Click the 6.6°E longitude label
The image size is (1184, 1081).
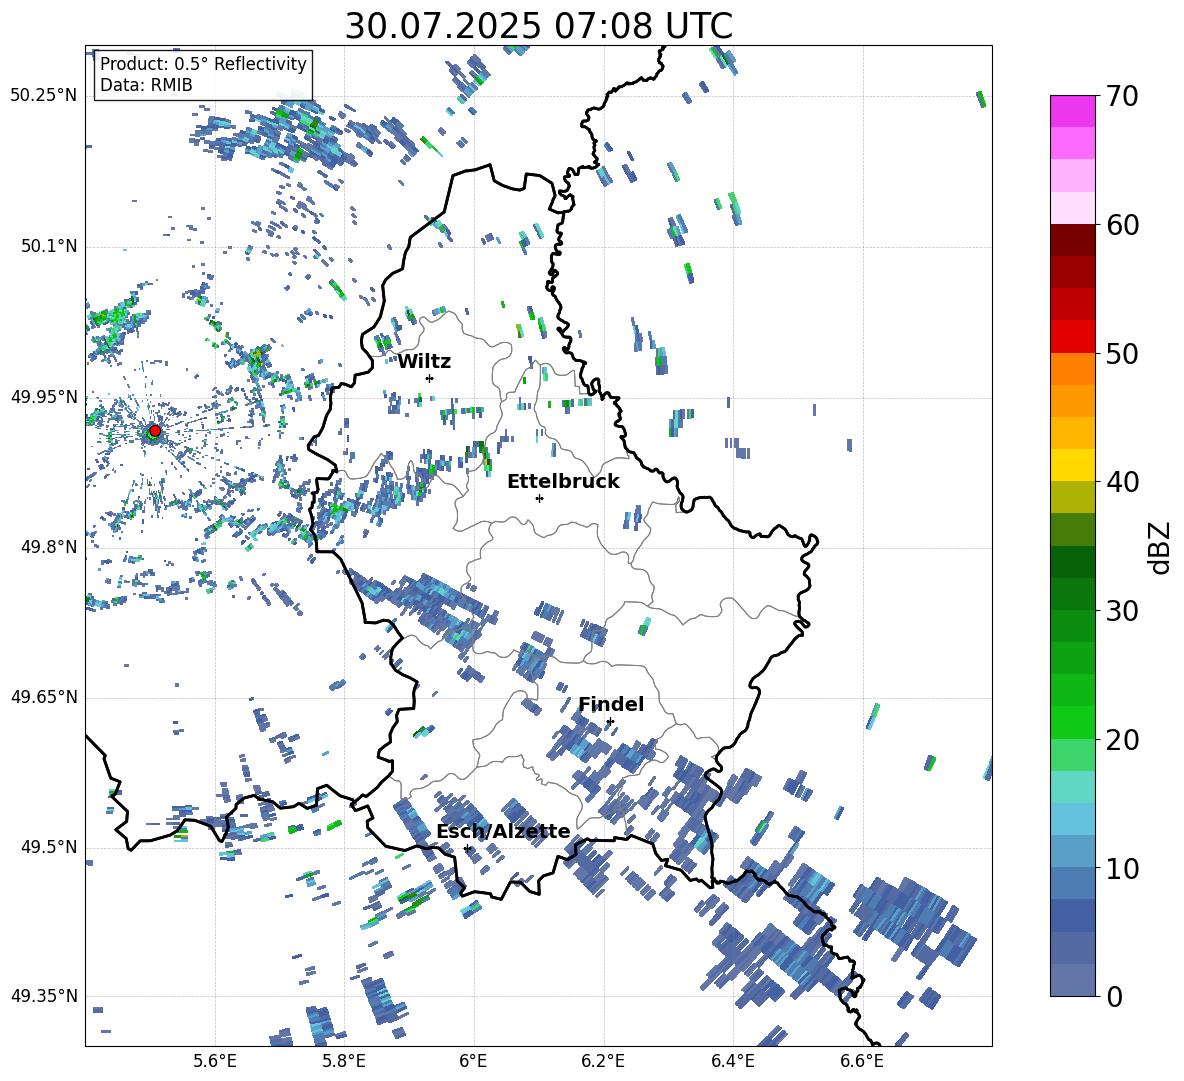(862, 1061)
